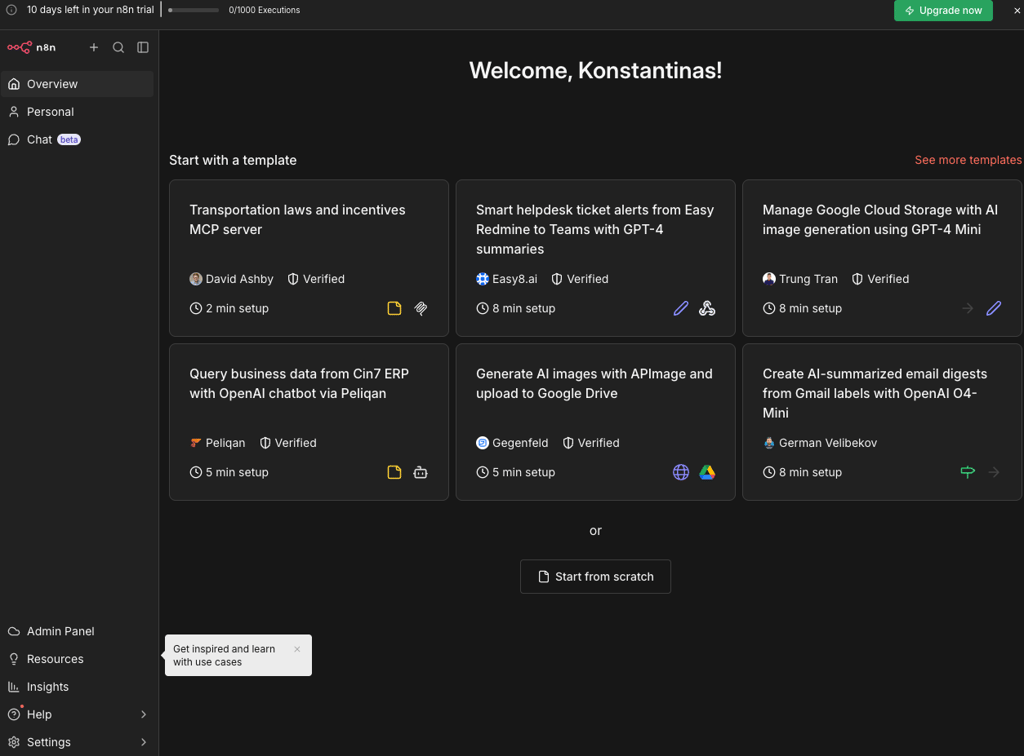Click Verified badge next to Trung Tran
The image size is (1024, 756).
pos(880,279)
